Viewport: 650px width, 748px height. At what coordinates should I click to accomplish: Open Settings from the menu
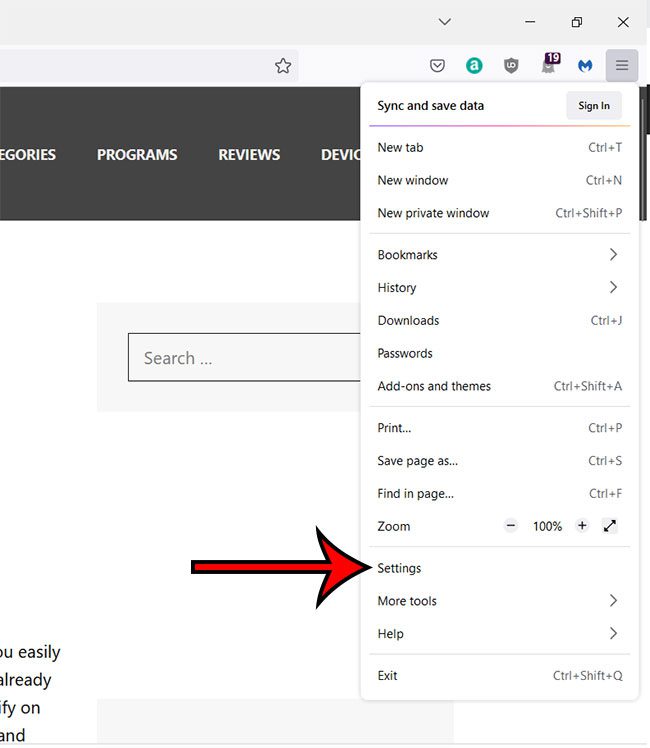499,568
